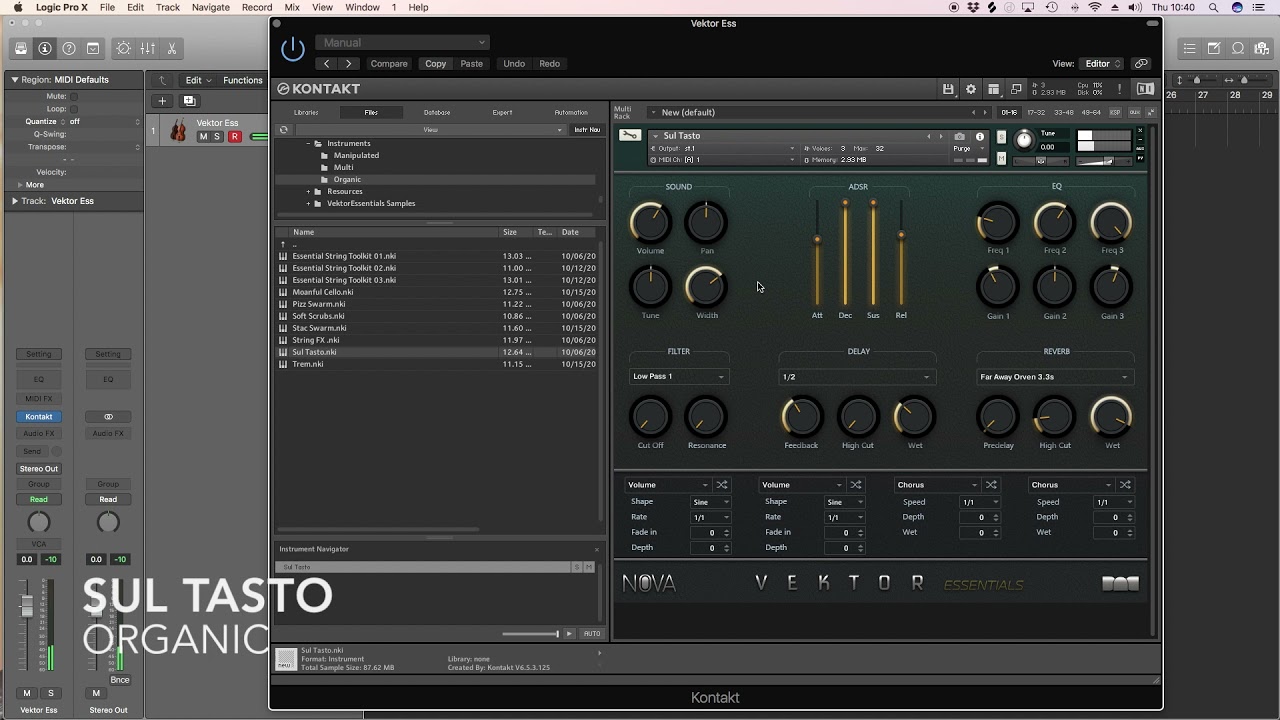Toggle Region Mute checkbox
Image resolution: width=1280 pixels, height=720 pixels.
tap(73, 97)
